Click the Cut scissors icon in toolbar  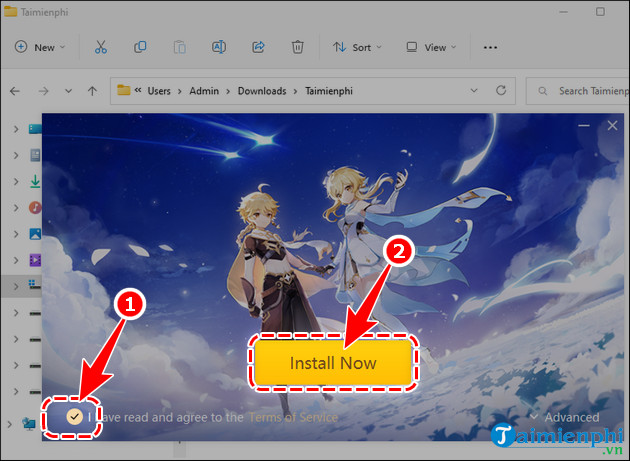click(100, 47)
